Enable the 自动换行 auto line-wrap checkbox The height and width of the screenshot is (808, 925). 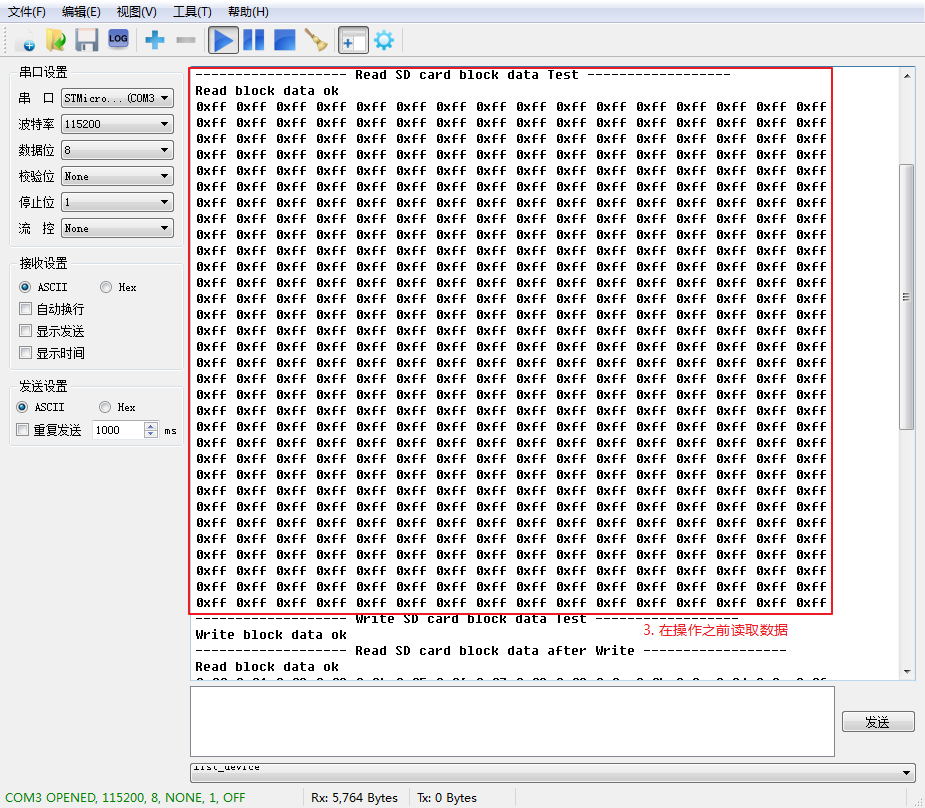(x=23, y=308)
